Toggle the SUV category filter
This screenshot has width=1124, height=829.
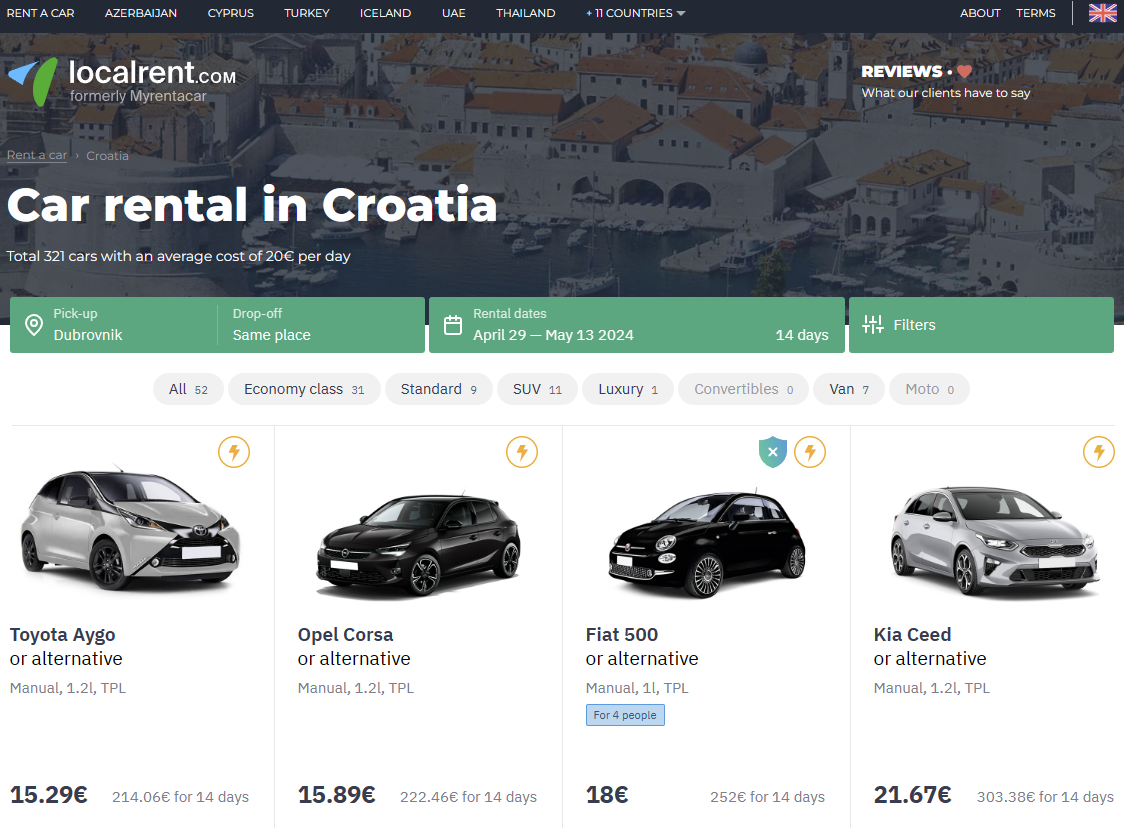coord(537,389)
